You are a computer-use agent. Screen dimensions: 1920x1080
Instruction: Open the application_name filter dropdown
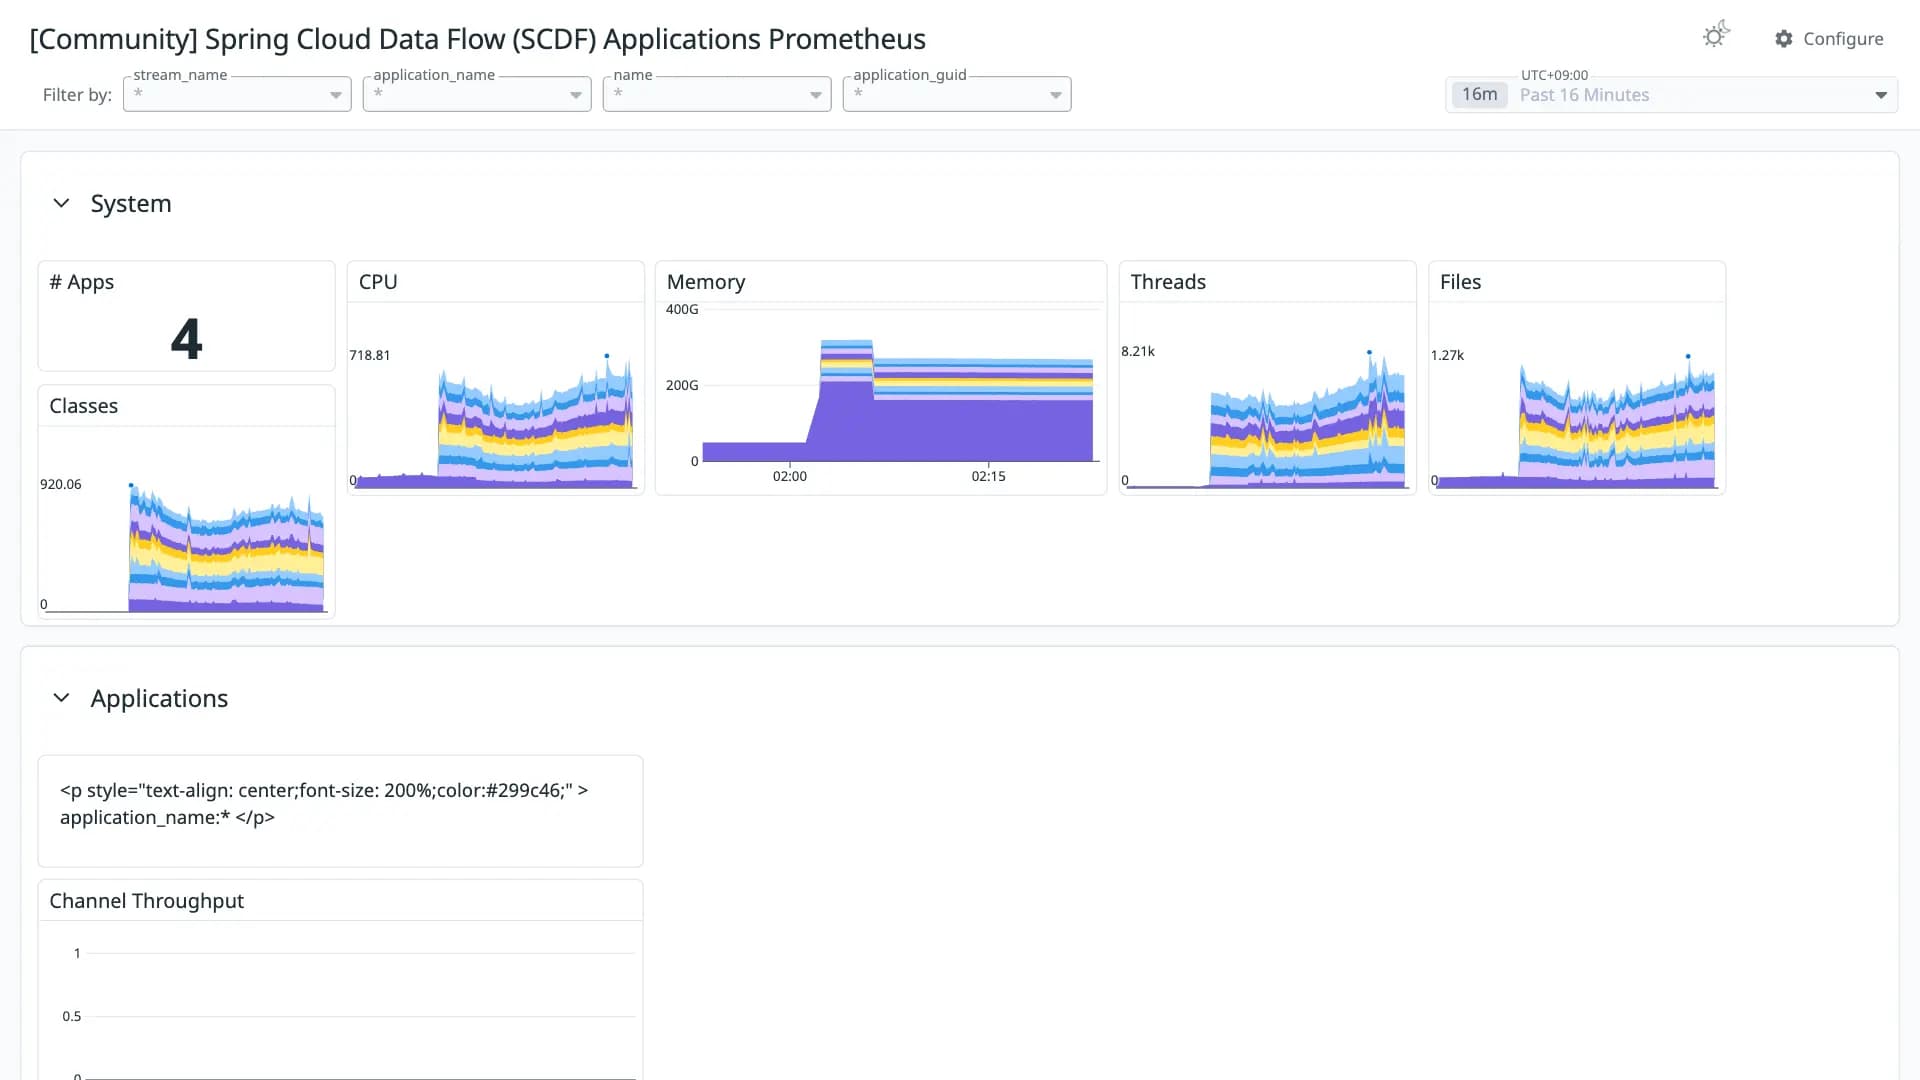[x=477, y=94]
